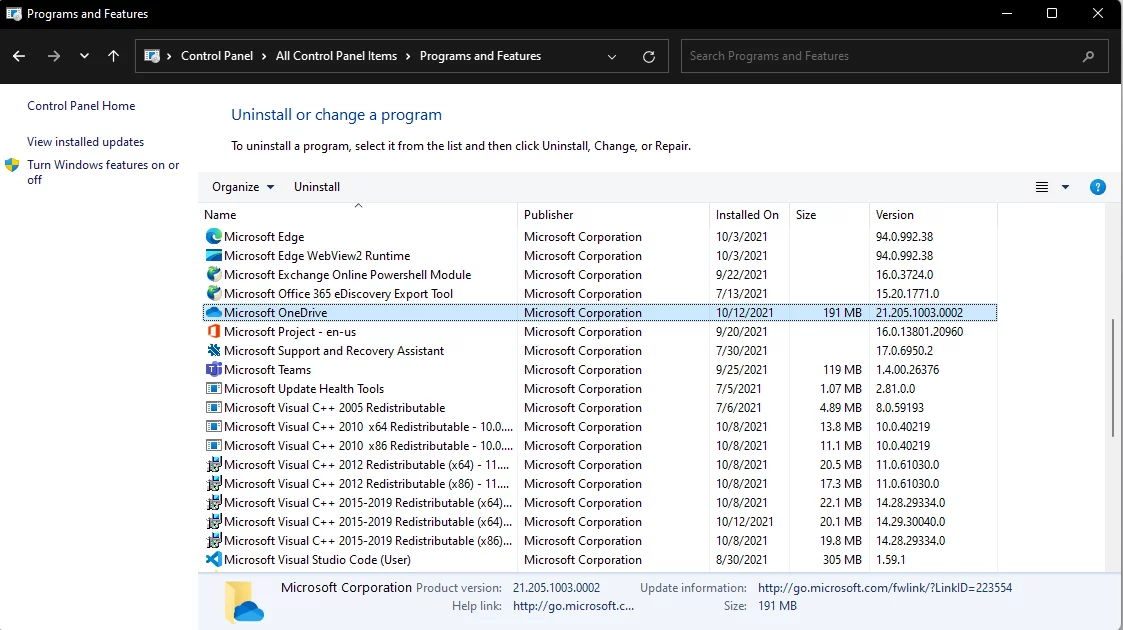Screen dimensions: 1123x630
Task: Click 9/22/2021 install date of Exchange module
Action: click(x=741, y=274)
